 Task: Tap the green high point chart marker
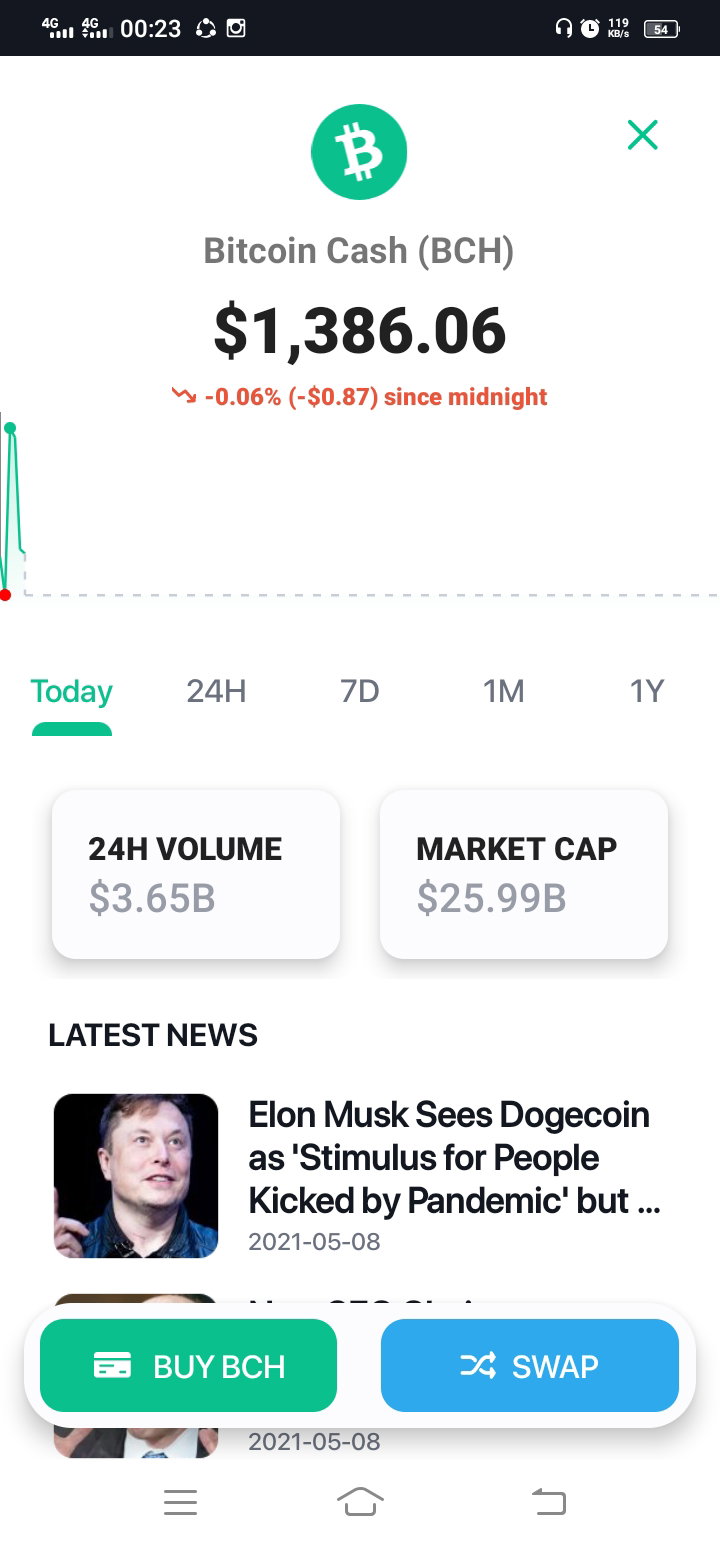tap(10, 428)
